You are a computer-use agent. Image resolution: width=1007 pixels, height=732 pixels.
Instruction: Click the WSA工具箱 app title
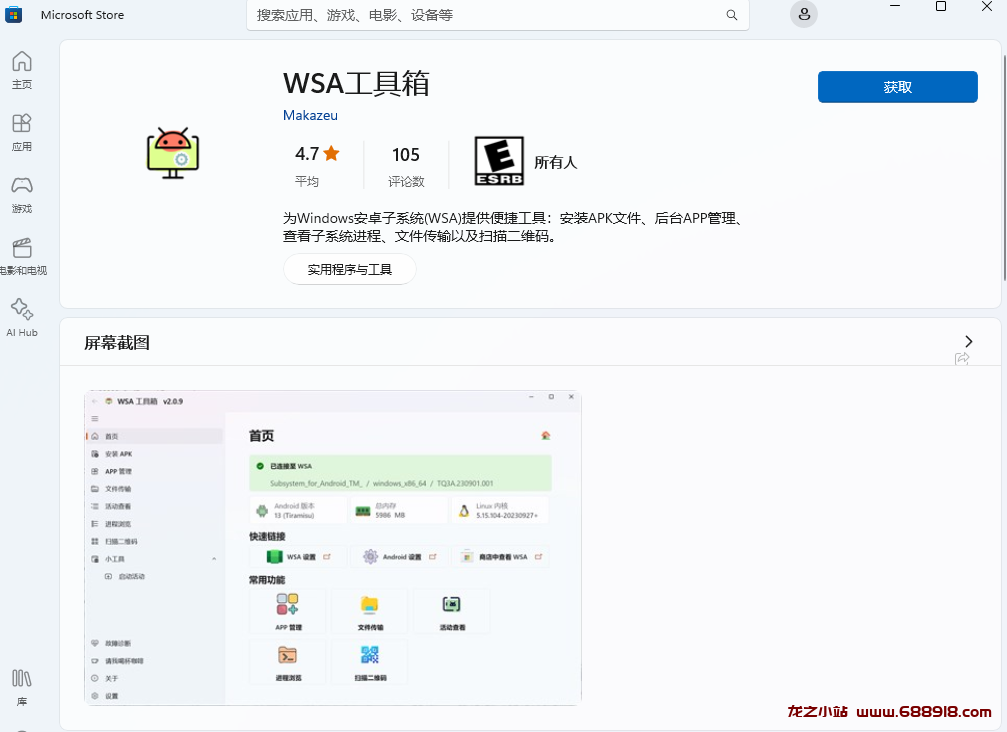356,84
